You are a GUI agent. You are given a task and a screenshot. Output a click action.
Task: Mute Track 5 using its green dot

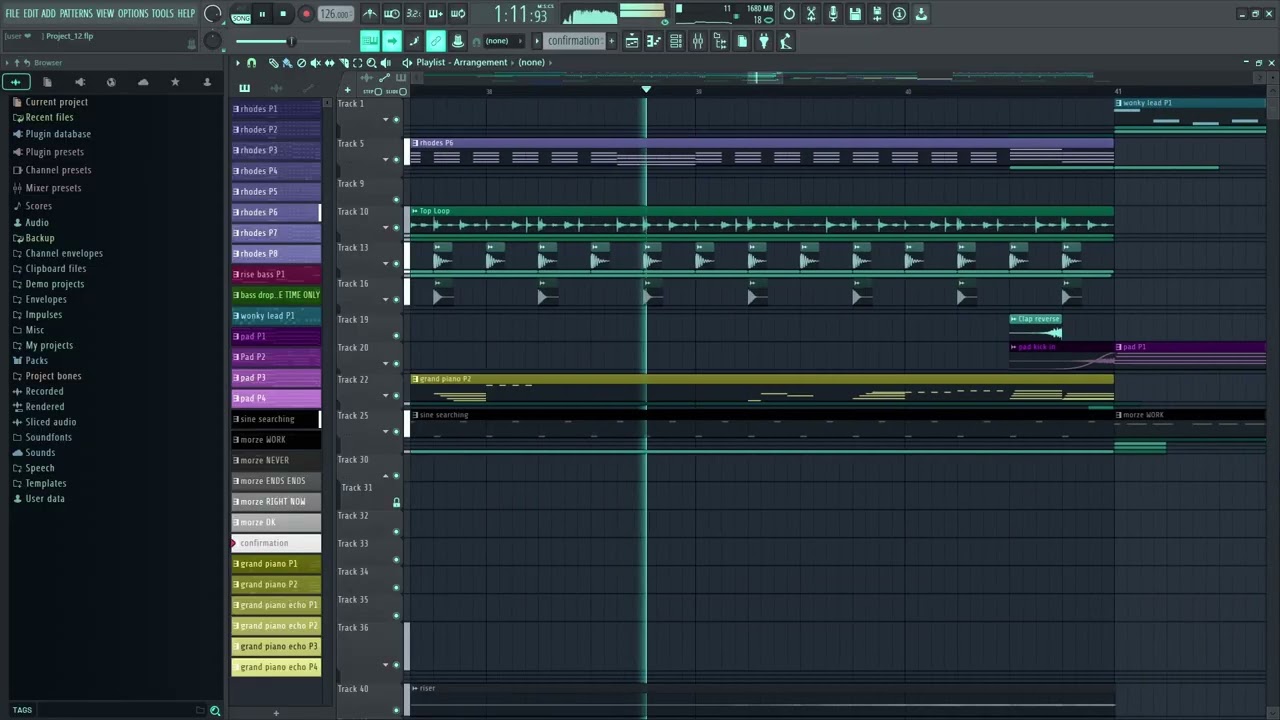click(x=396, y=160)
